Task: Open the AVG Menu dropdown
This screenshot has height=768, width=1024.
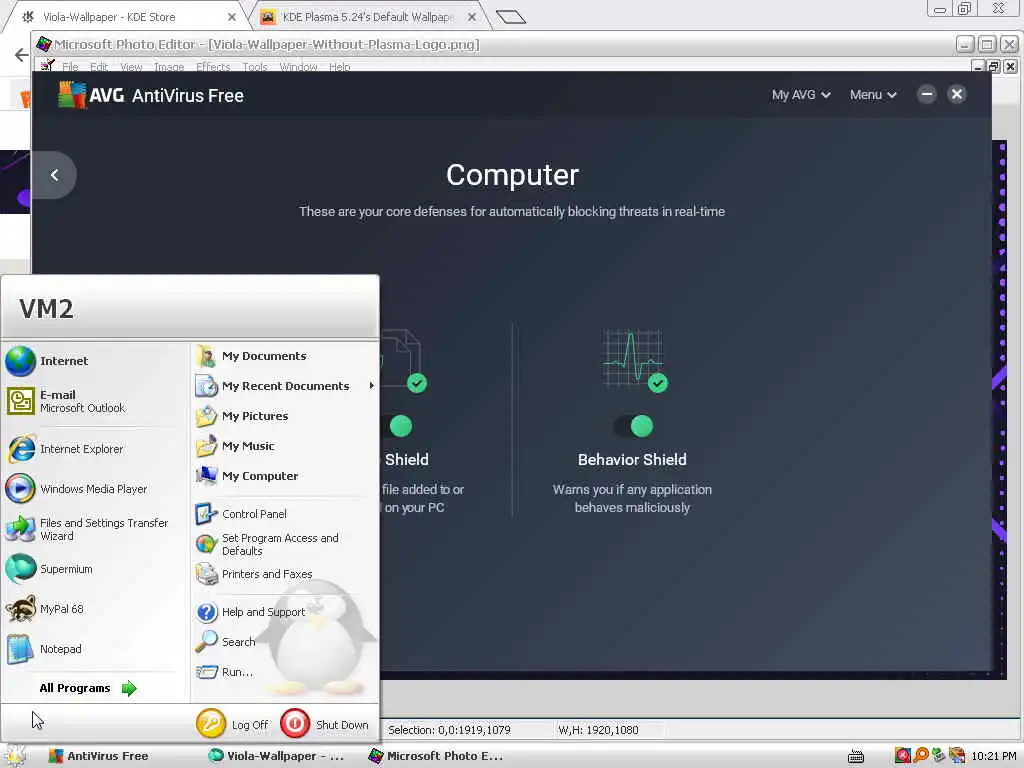Action: point(872,95)
